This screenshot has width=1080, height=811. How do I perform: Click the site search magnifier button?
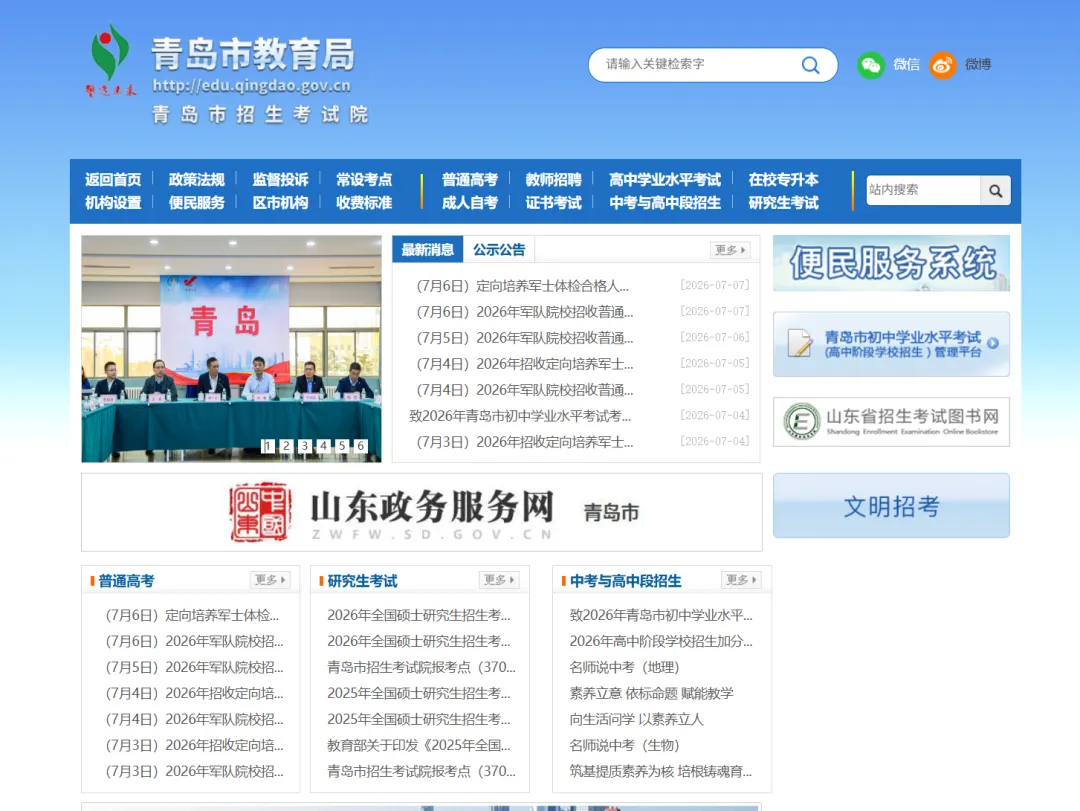pyautogui.click(x=995, y=190)
